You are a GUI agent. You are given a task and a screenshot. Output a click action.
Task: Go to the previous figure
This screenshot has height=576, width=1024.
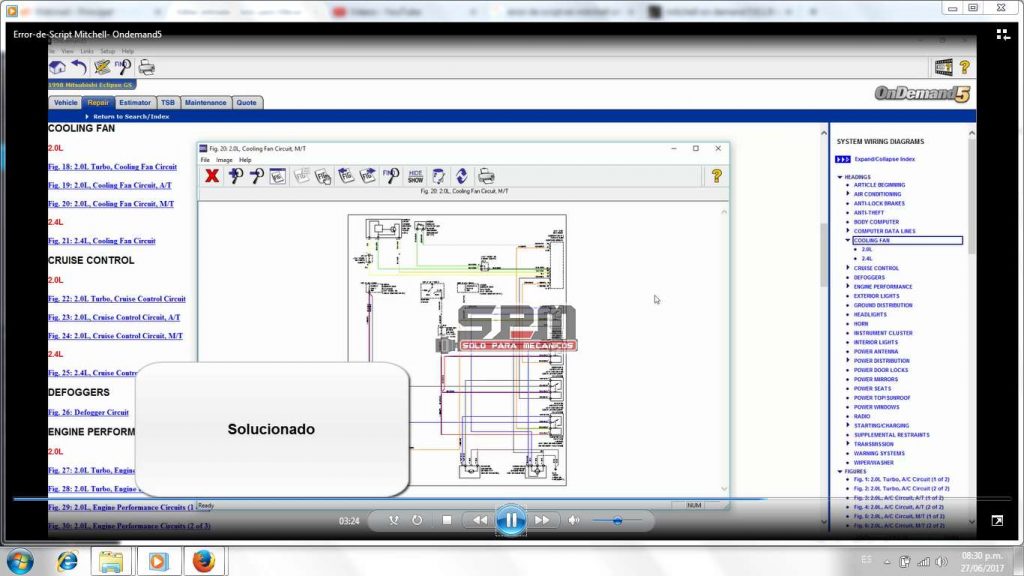[346, 176]
